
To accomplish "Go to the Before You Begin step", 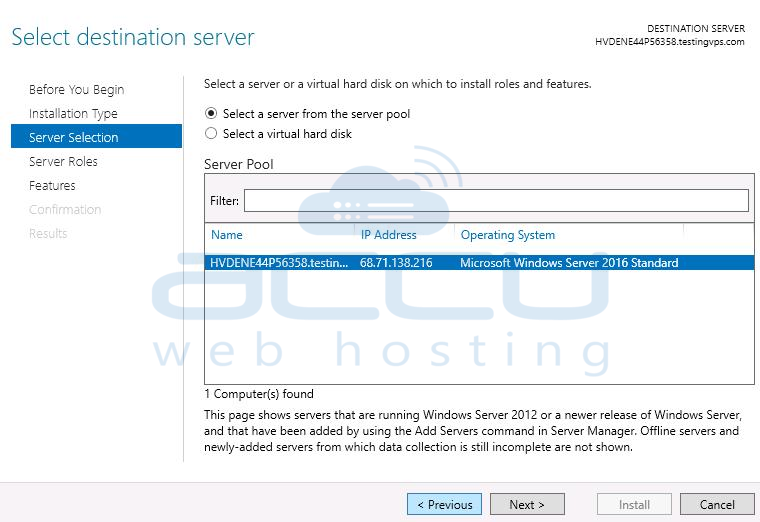I will coord(77,90).
